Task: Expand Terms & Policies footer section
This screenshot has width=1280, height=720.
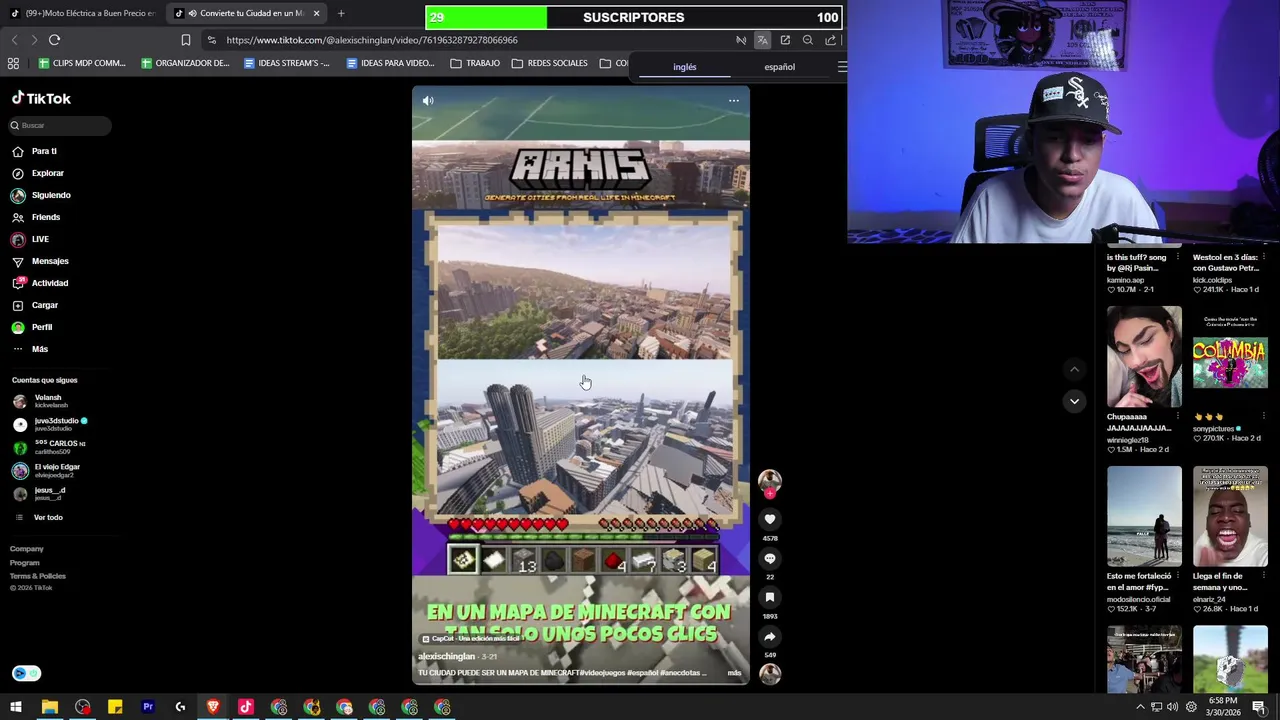Action: coord(38,576)
